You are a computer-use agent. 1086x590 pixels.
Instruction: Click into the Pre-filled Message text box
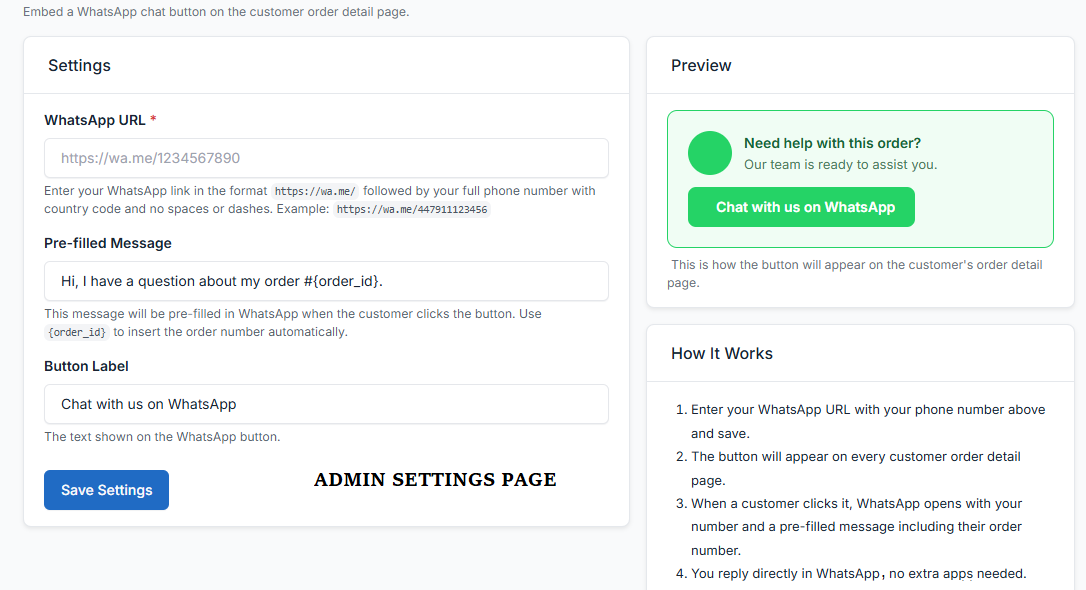pos(326,281)
